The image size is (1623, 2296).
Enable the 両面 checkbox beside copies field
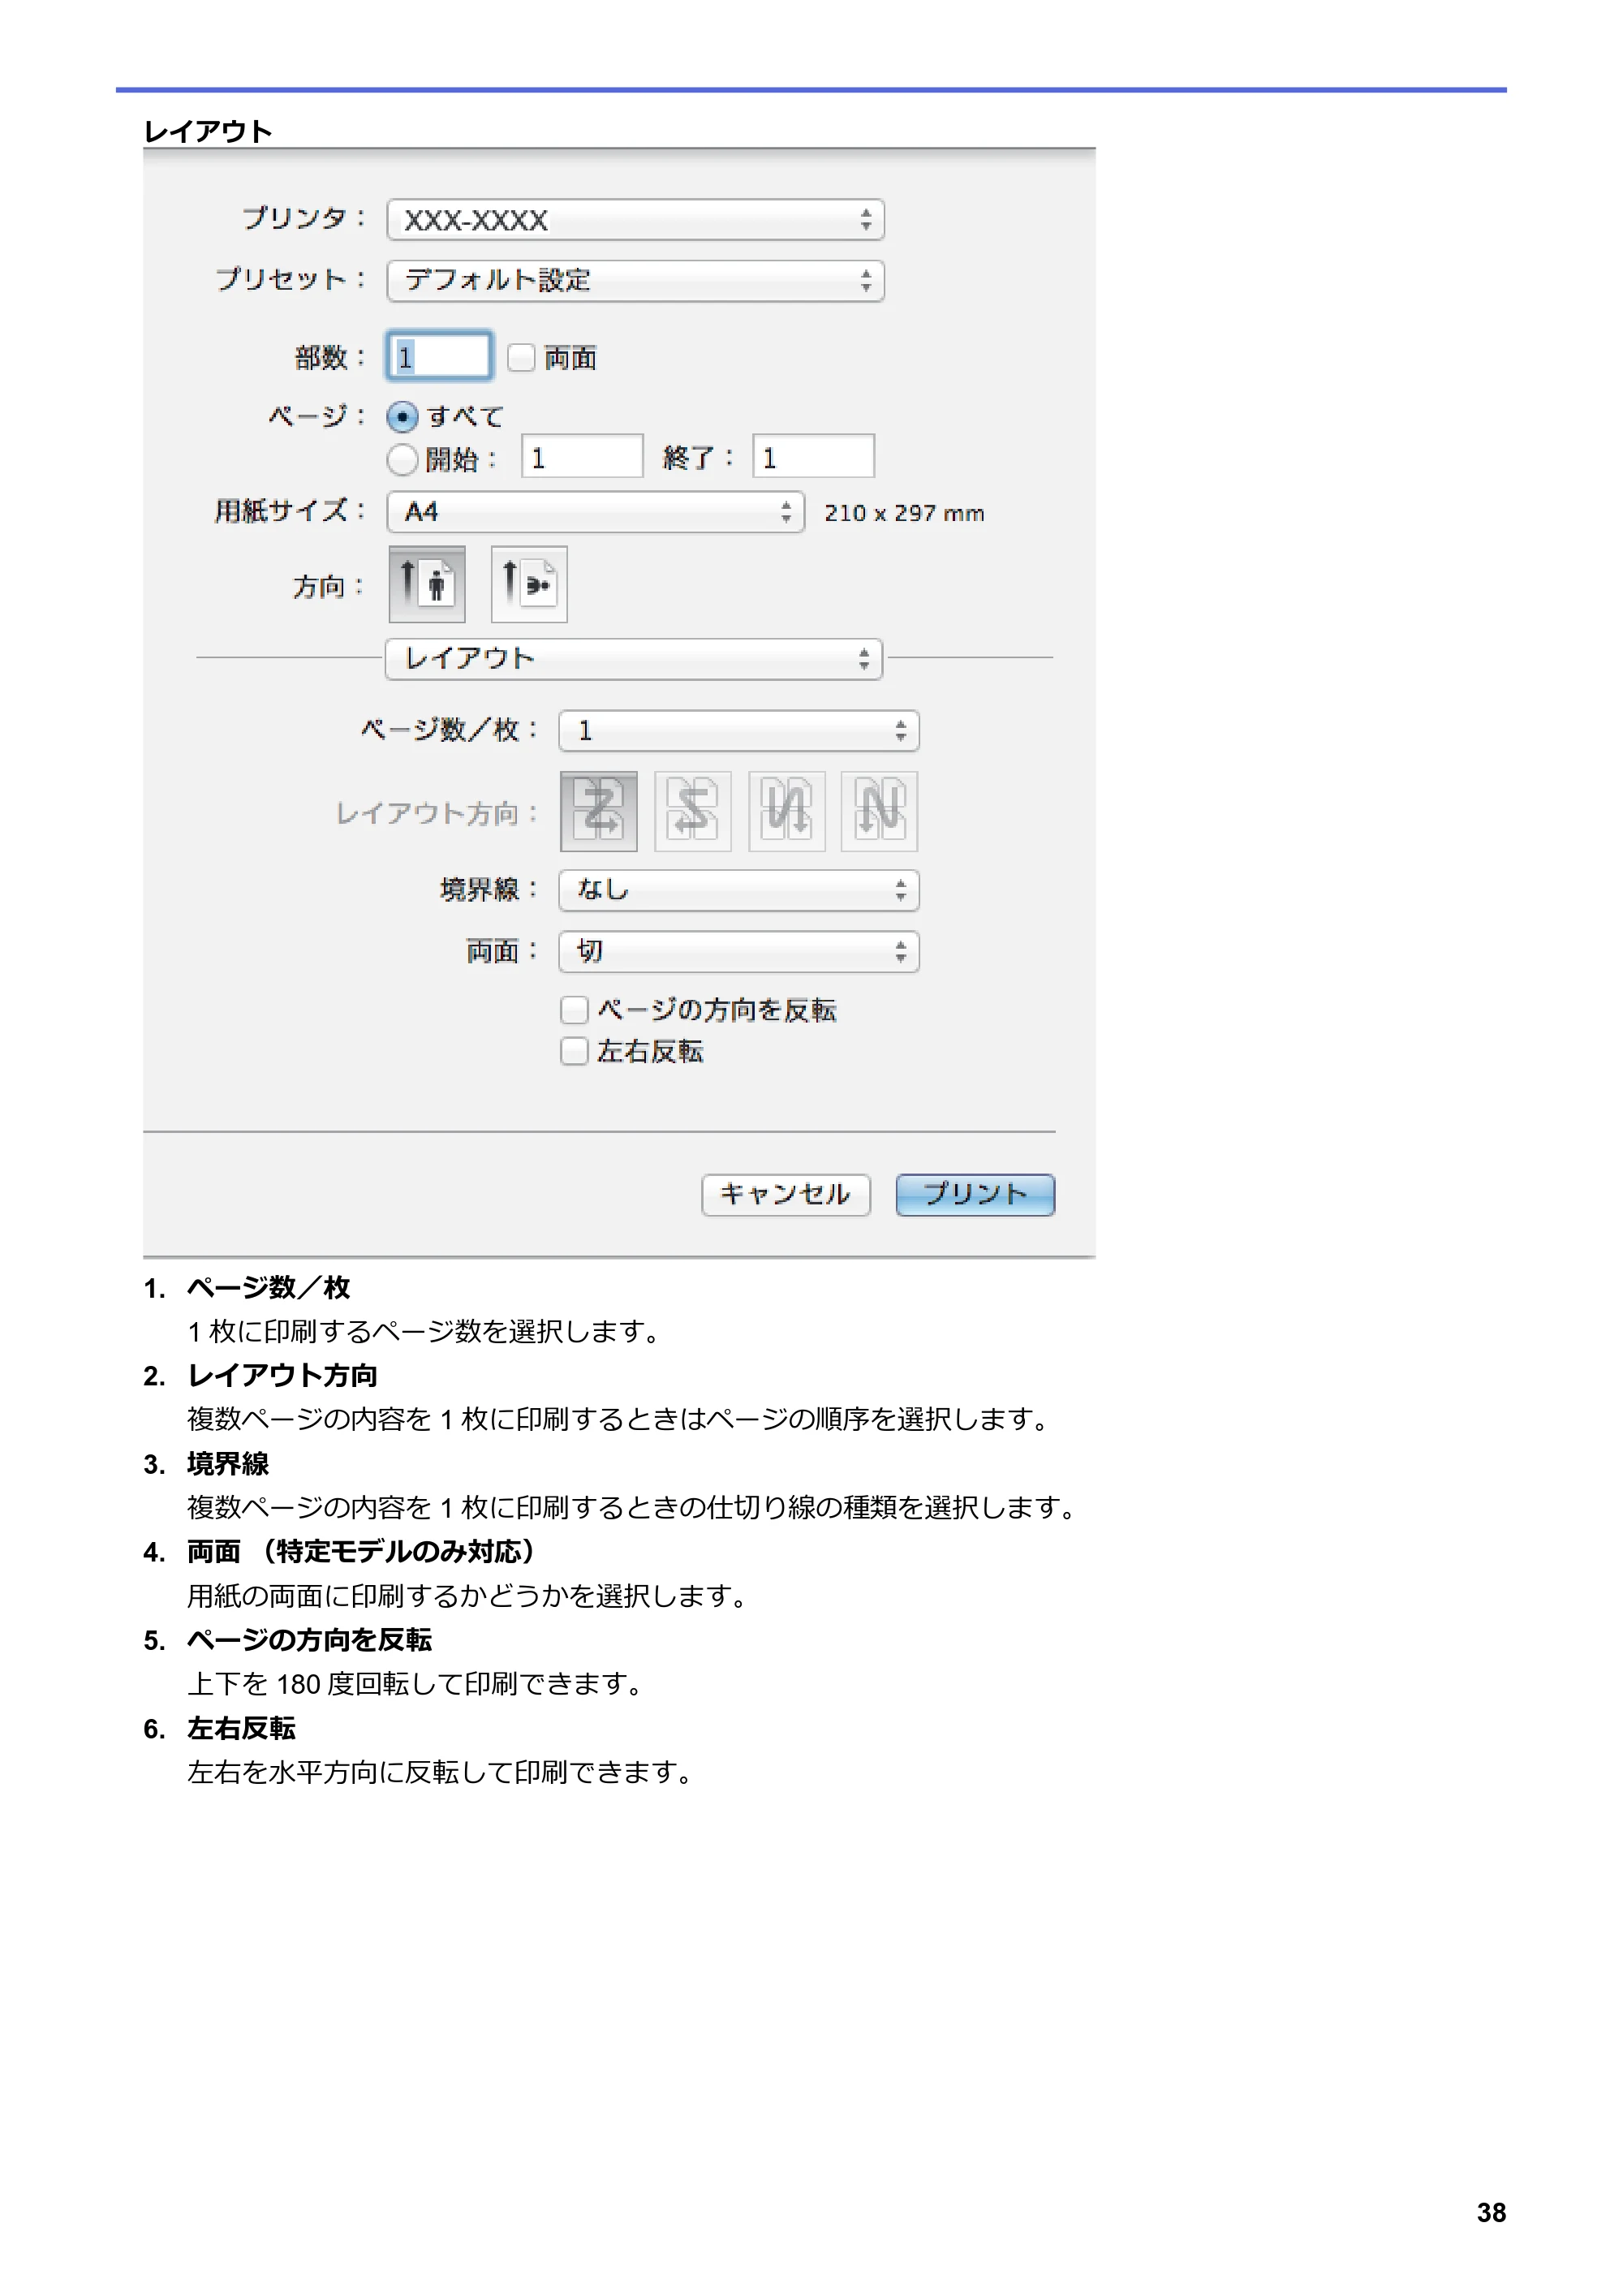point(521,357)
